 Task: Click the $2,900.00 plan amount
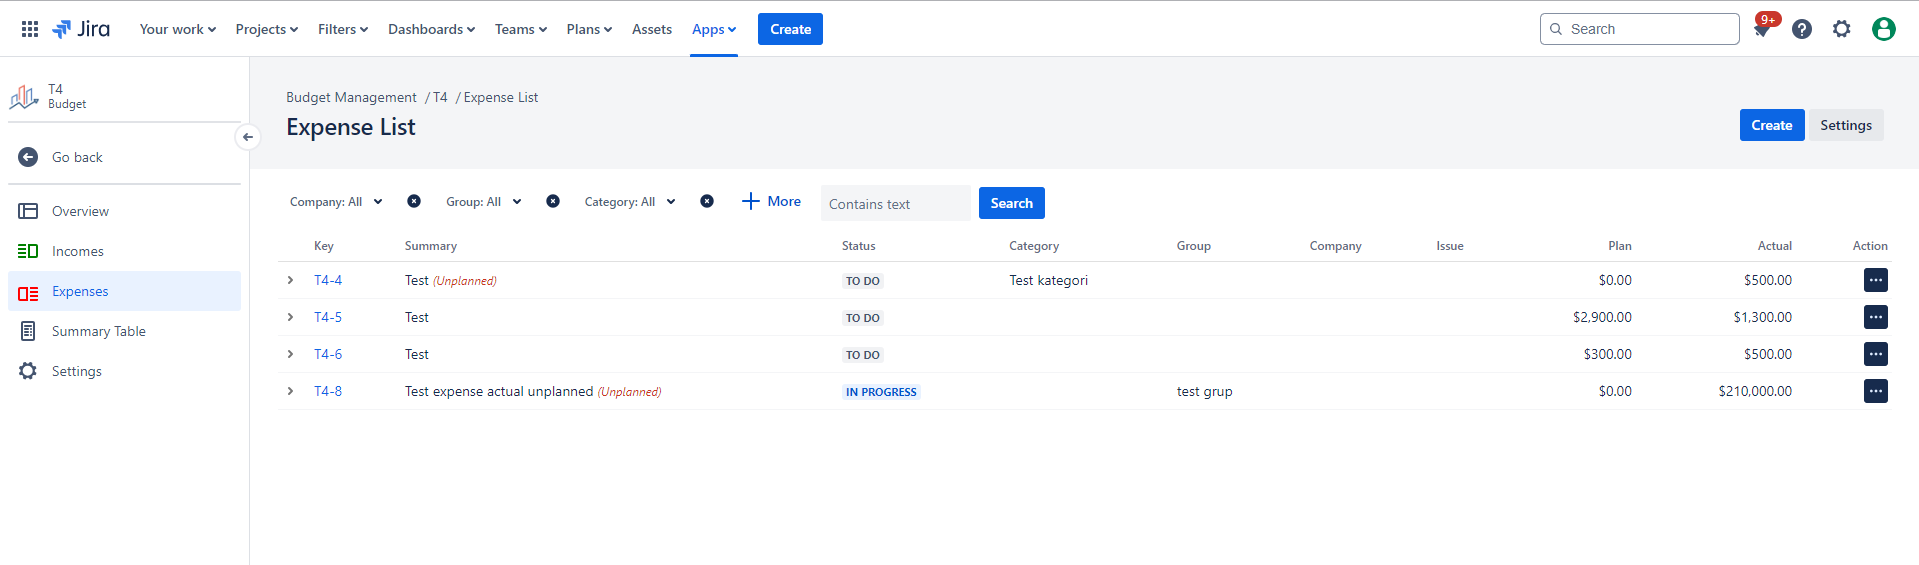click(x=1602, y=317)
